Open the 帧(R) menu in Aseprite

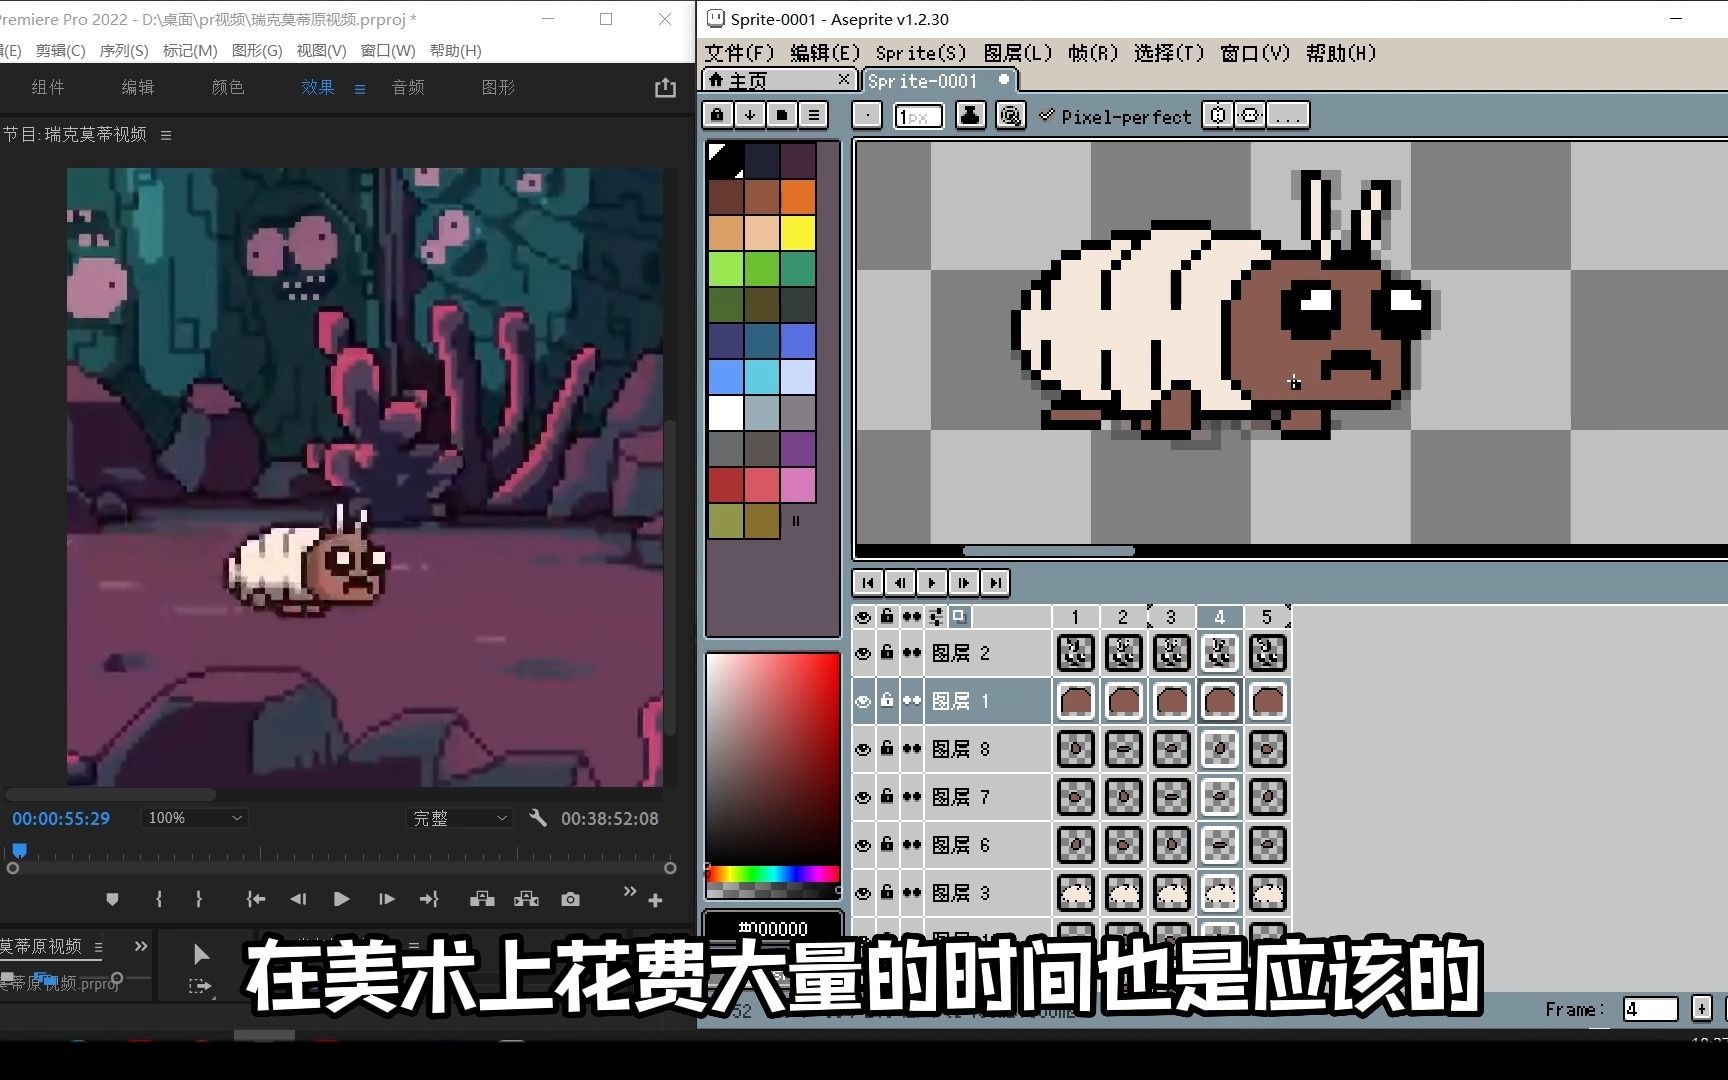pos(1093,53)
